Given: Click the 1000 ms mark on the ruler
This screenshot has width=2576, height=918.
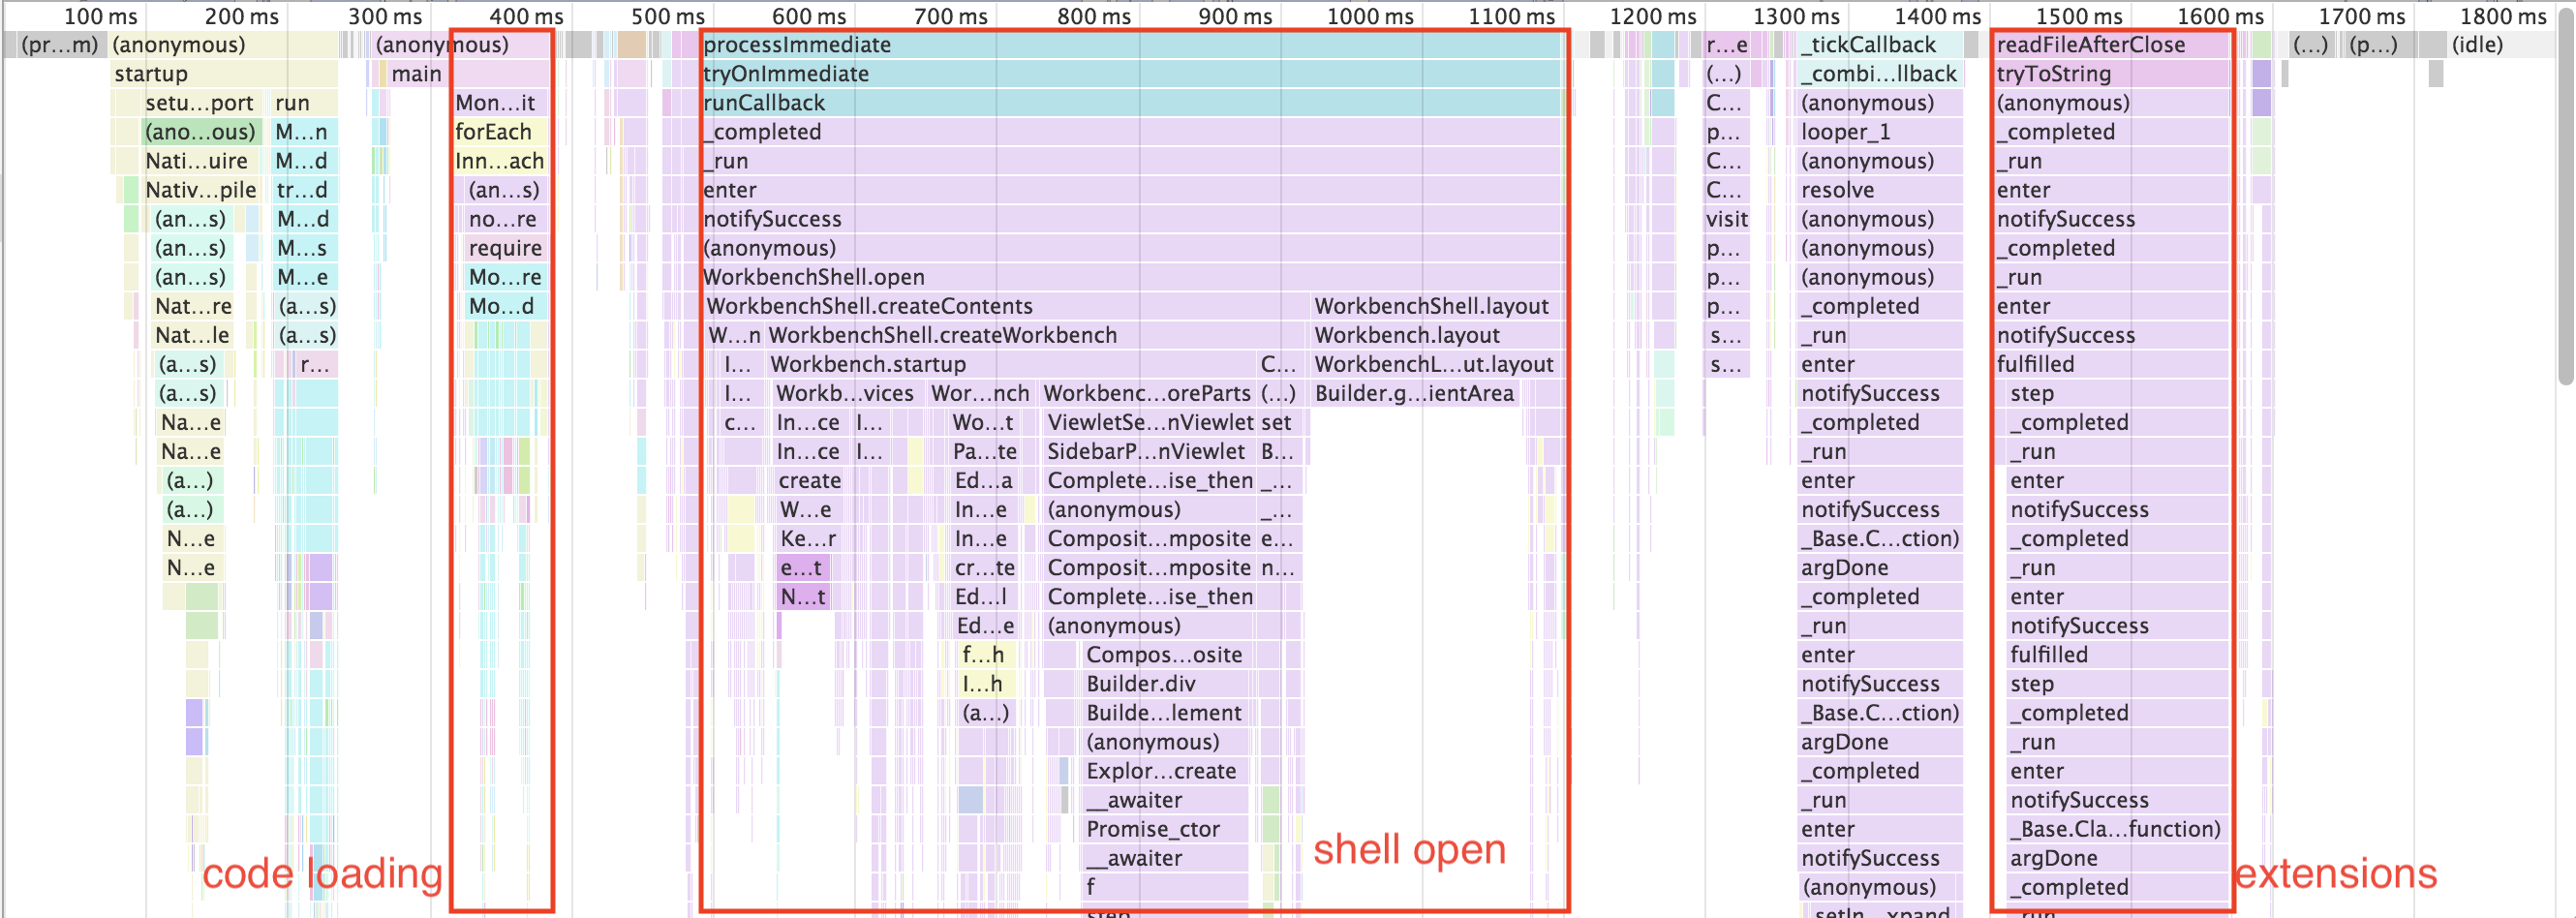Looking at the screenshot, I should point(1370,16).
